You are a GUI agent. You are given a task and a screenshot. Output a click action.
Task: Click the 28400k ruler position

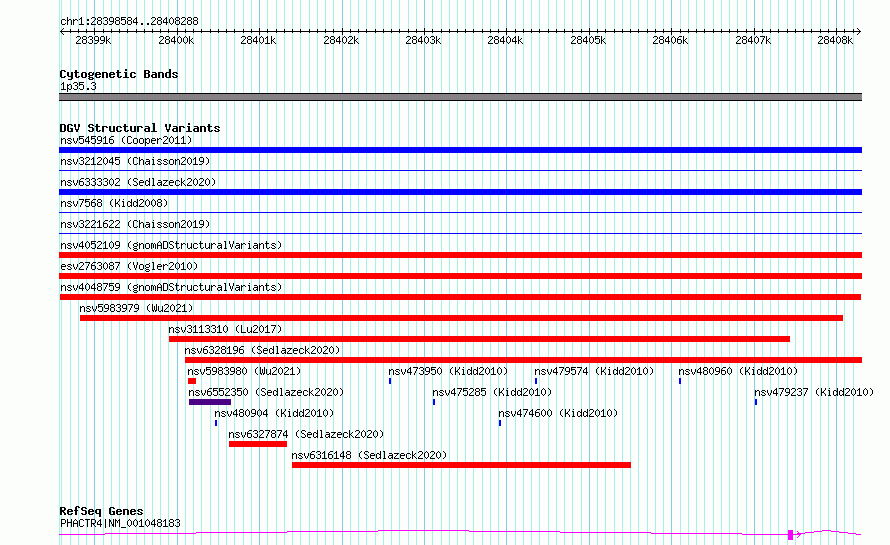[x=176, y=40]
